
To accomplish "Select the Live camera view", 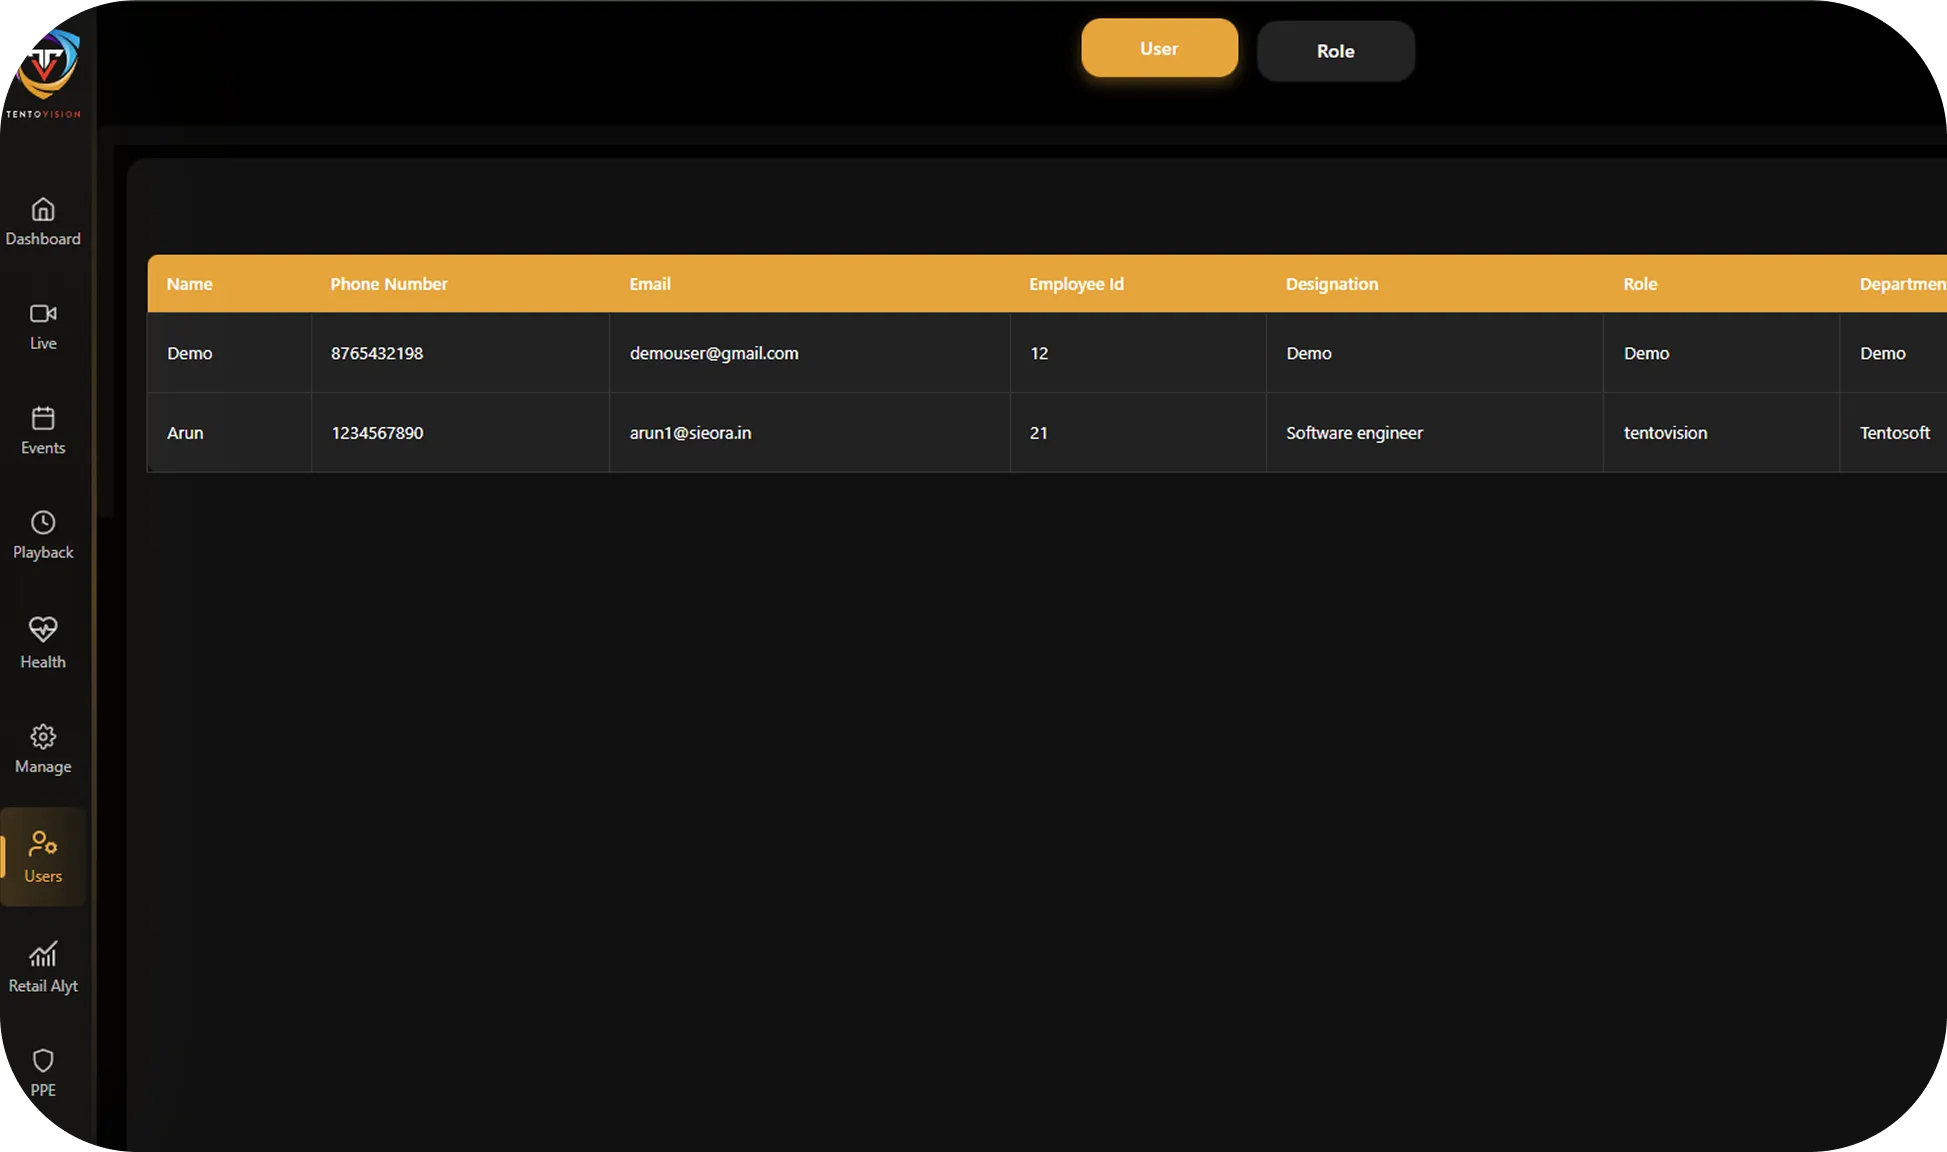I will 43,326.
